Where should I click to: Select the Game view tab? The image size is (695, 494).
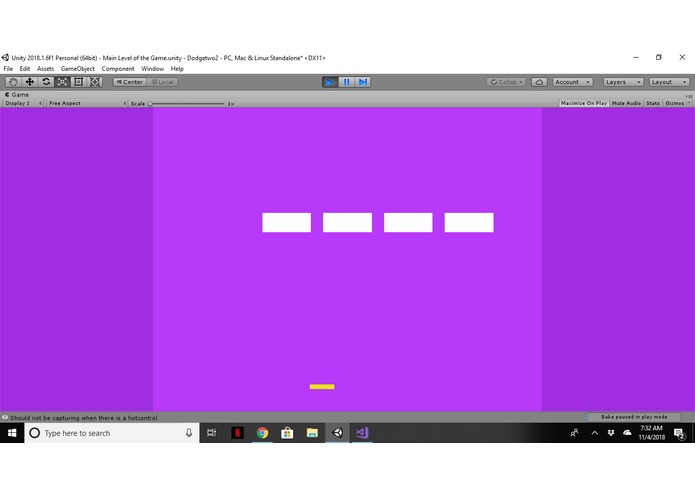[x=17, y=94]
